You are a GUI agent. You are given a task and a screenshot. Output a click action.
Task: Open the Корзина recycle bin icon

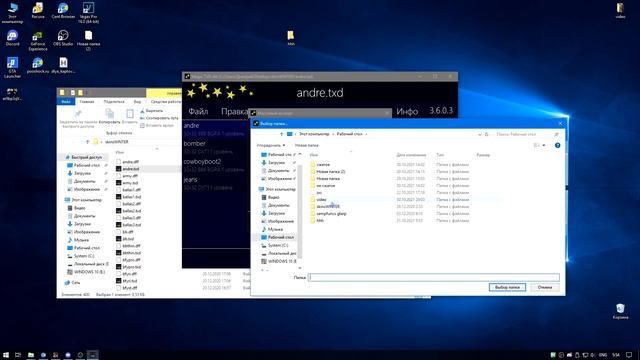(x=620, y=311)
